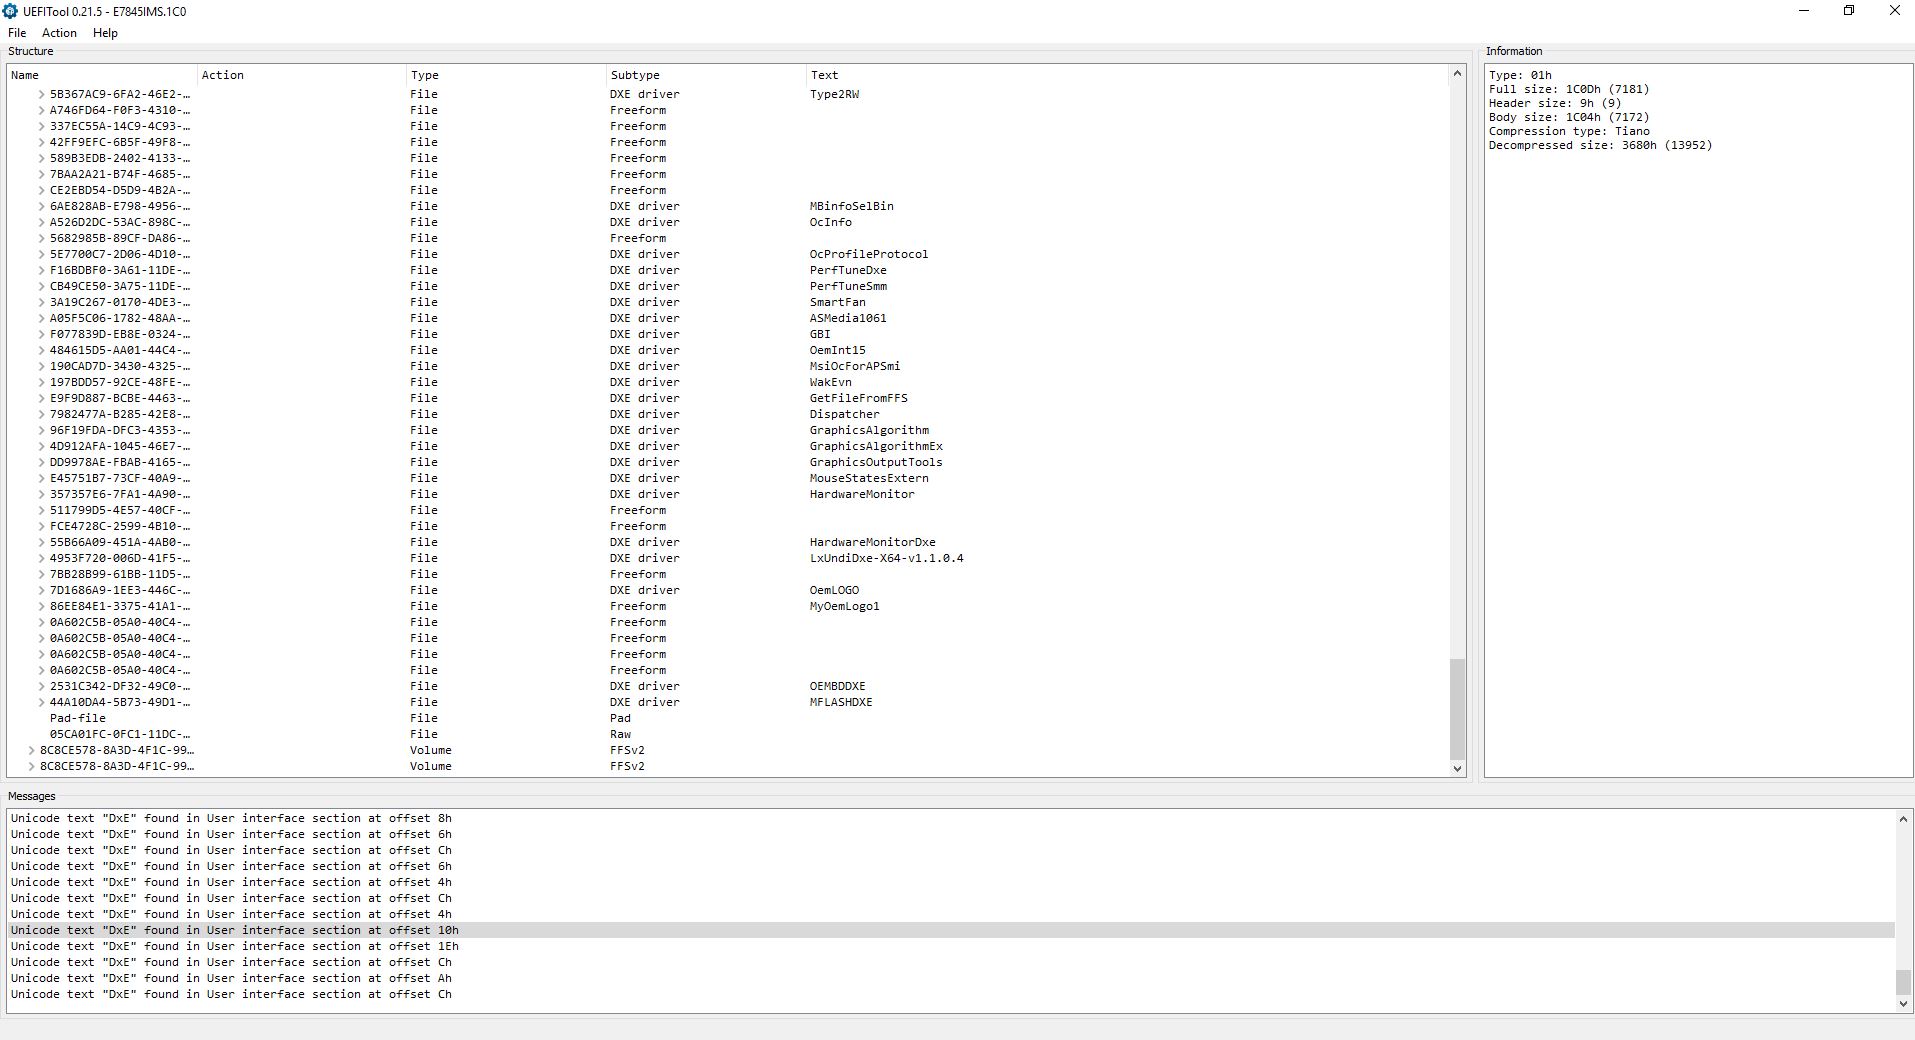The height and width of the screenshot is (1040, 1915).
Task: Click message with offset Ah
Action: (x=951, y=978)
